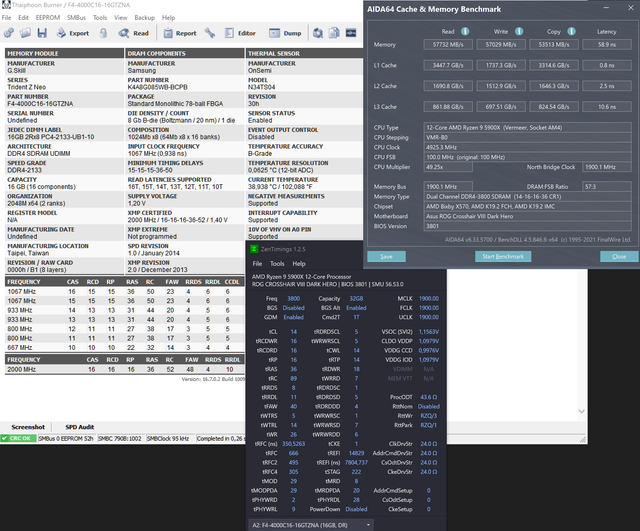Open a file via the folder icon

25,33
